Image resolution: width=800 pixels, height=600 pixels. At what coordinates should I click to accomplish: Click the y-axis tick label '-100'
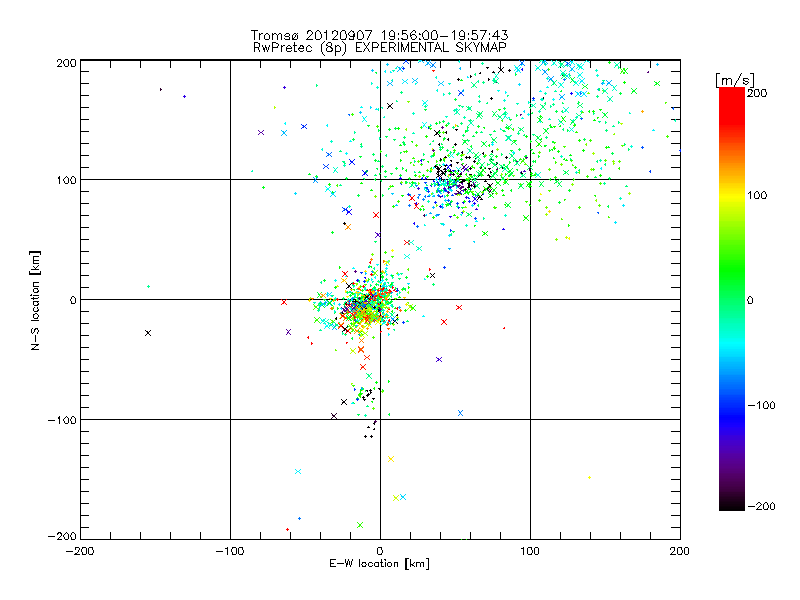click(x=62, y=420)
